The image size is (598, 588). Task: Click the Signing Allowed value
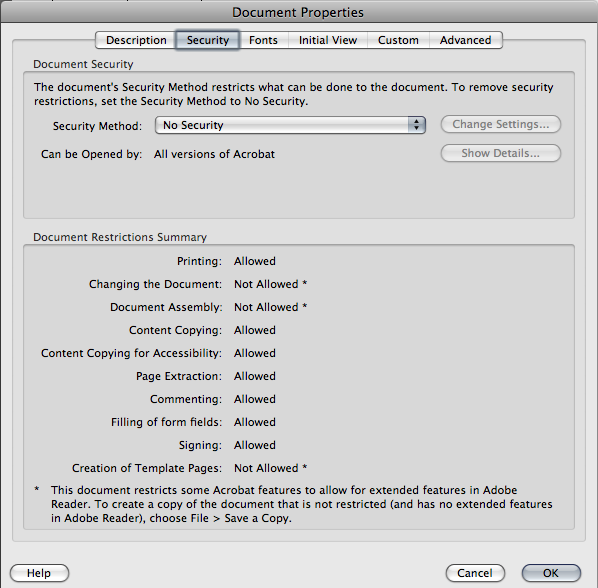pos(255,445)
